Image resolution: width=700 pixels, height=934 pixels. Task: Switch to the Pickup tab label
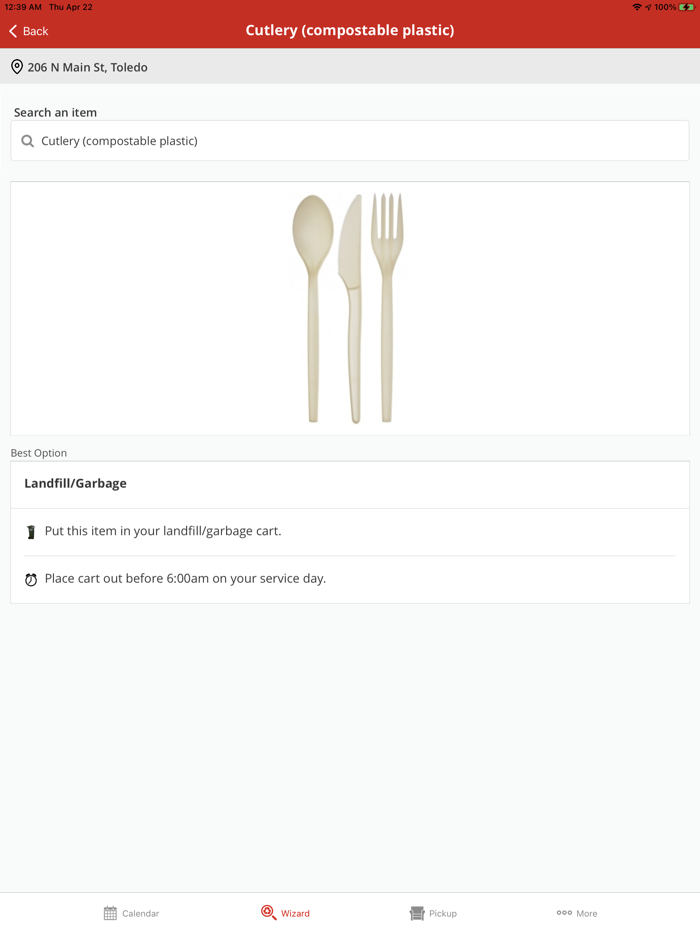pos(443,913)
